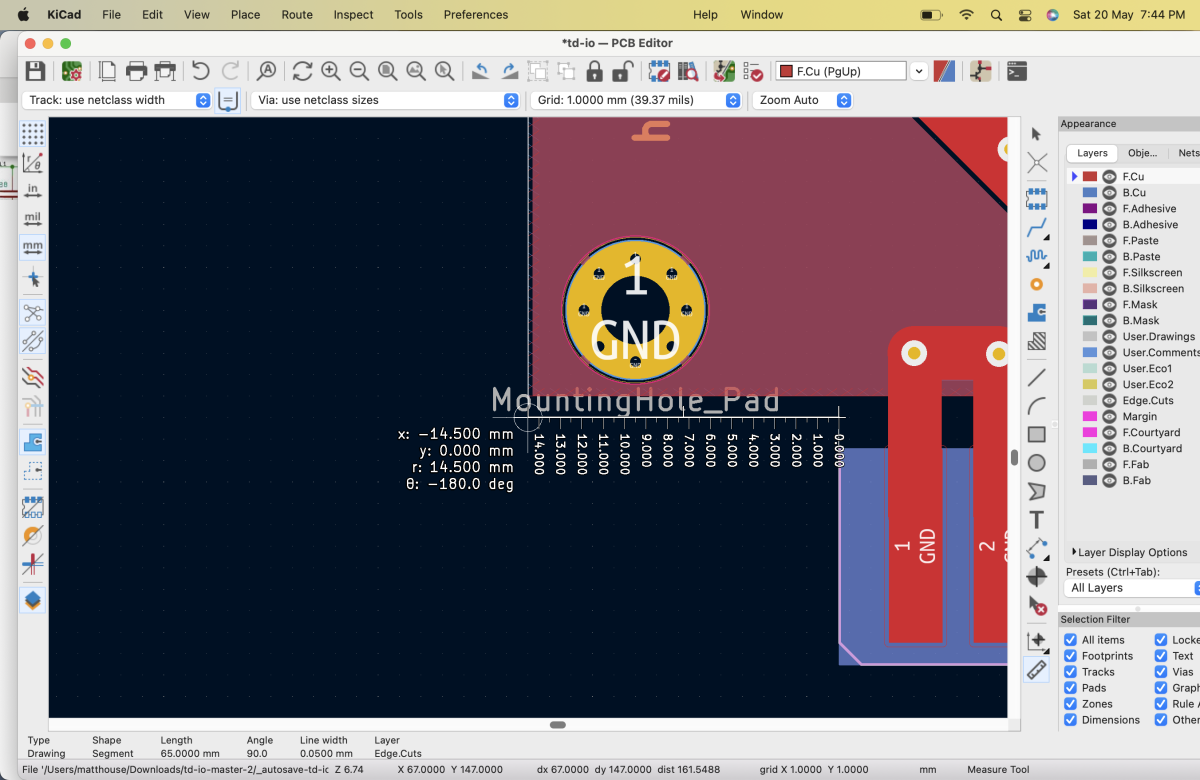Select the arrow Selection tool
Screen dimensions: 1200x780
tap(1037, 134)
